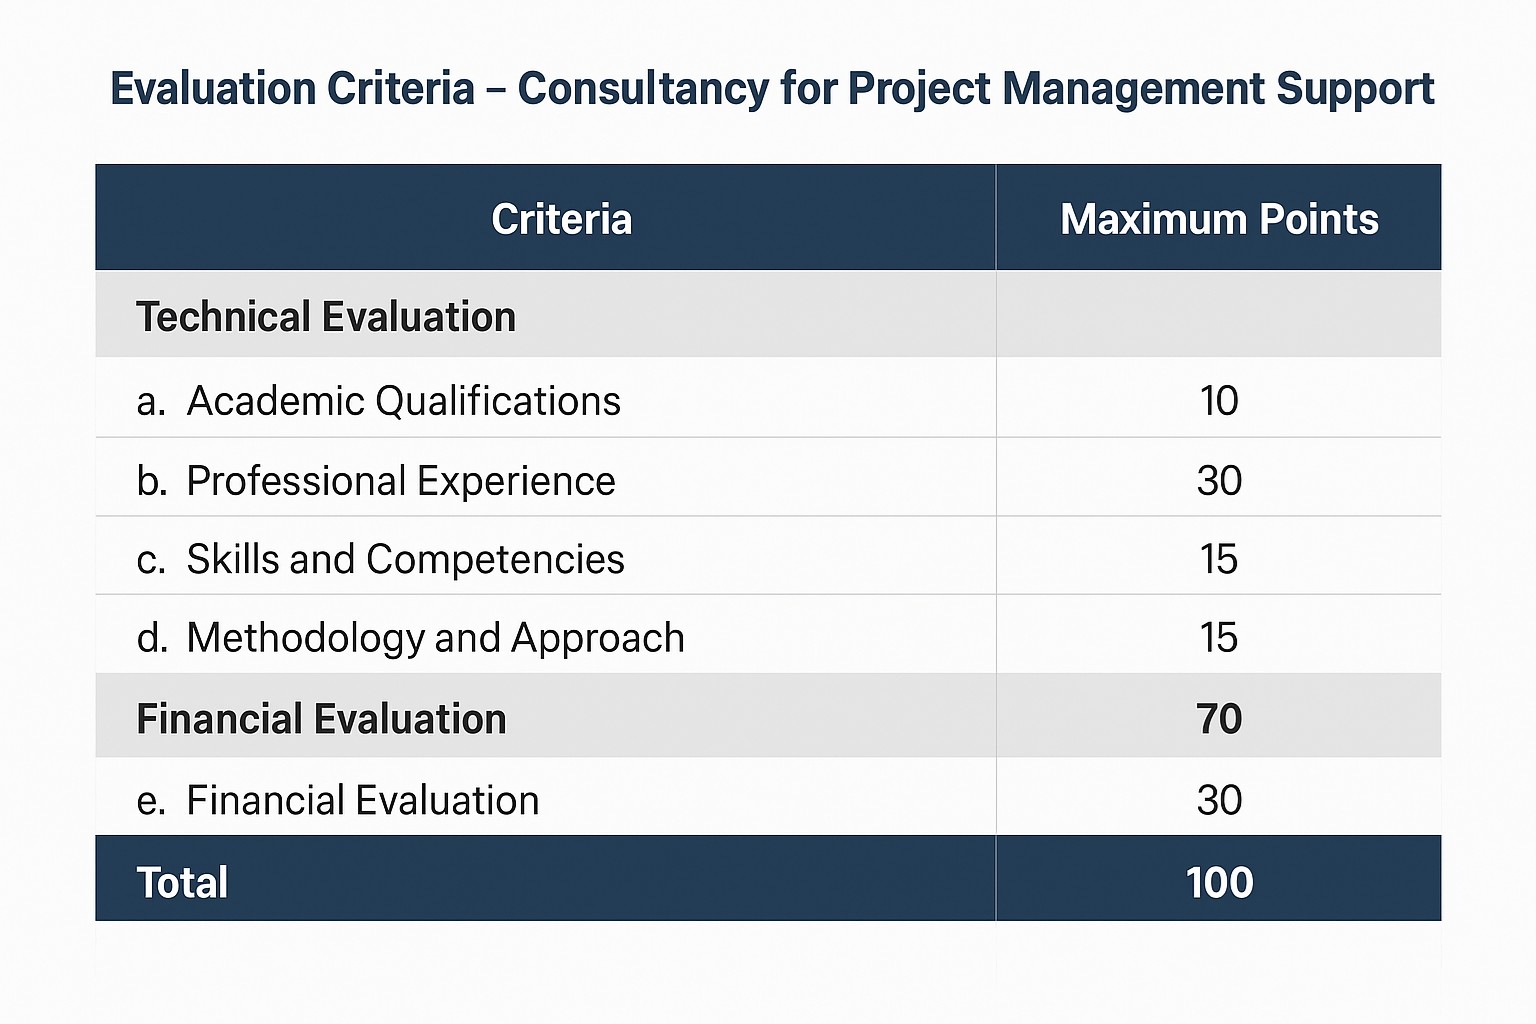
Task: Select the Total label in the footer row
Action: 182,883
